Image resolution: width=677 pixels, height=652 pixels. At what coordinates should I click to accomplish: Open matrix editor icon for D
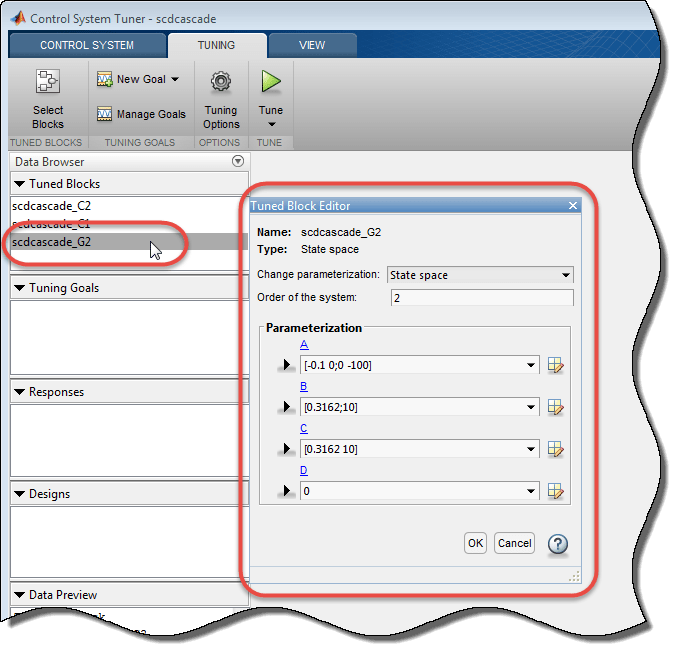point(556,491)
